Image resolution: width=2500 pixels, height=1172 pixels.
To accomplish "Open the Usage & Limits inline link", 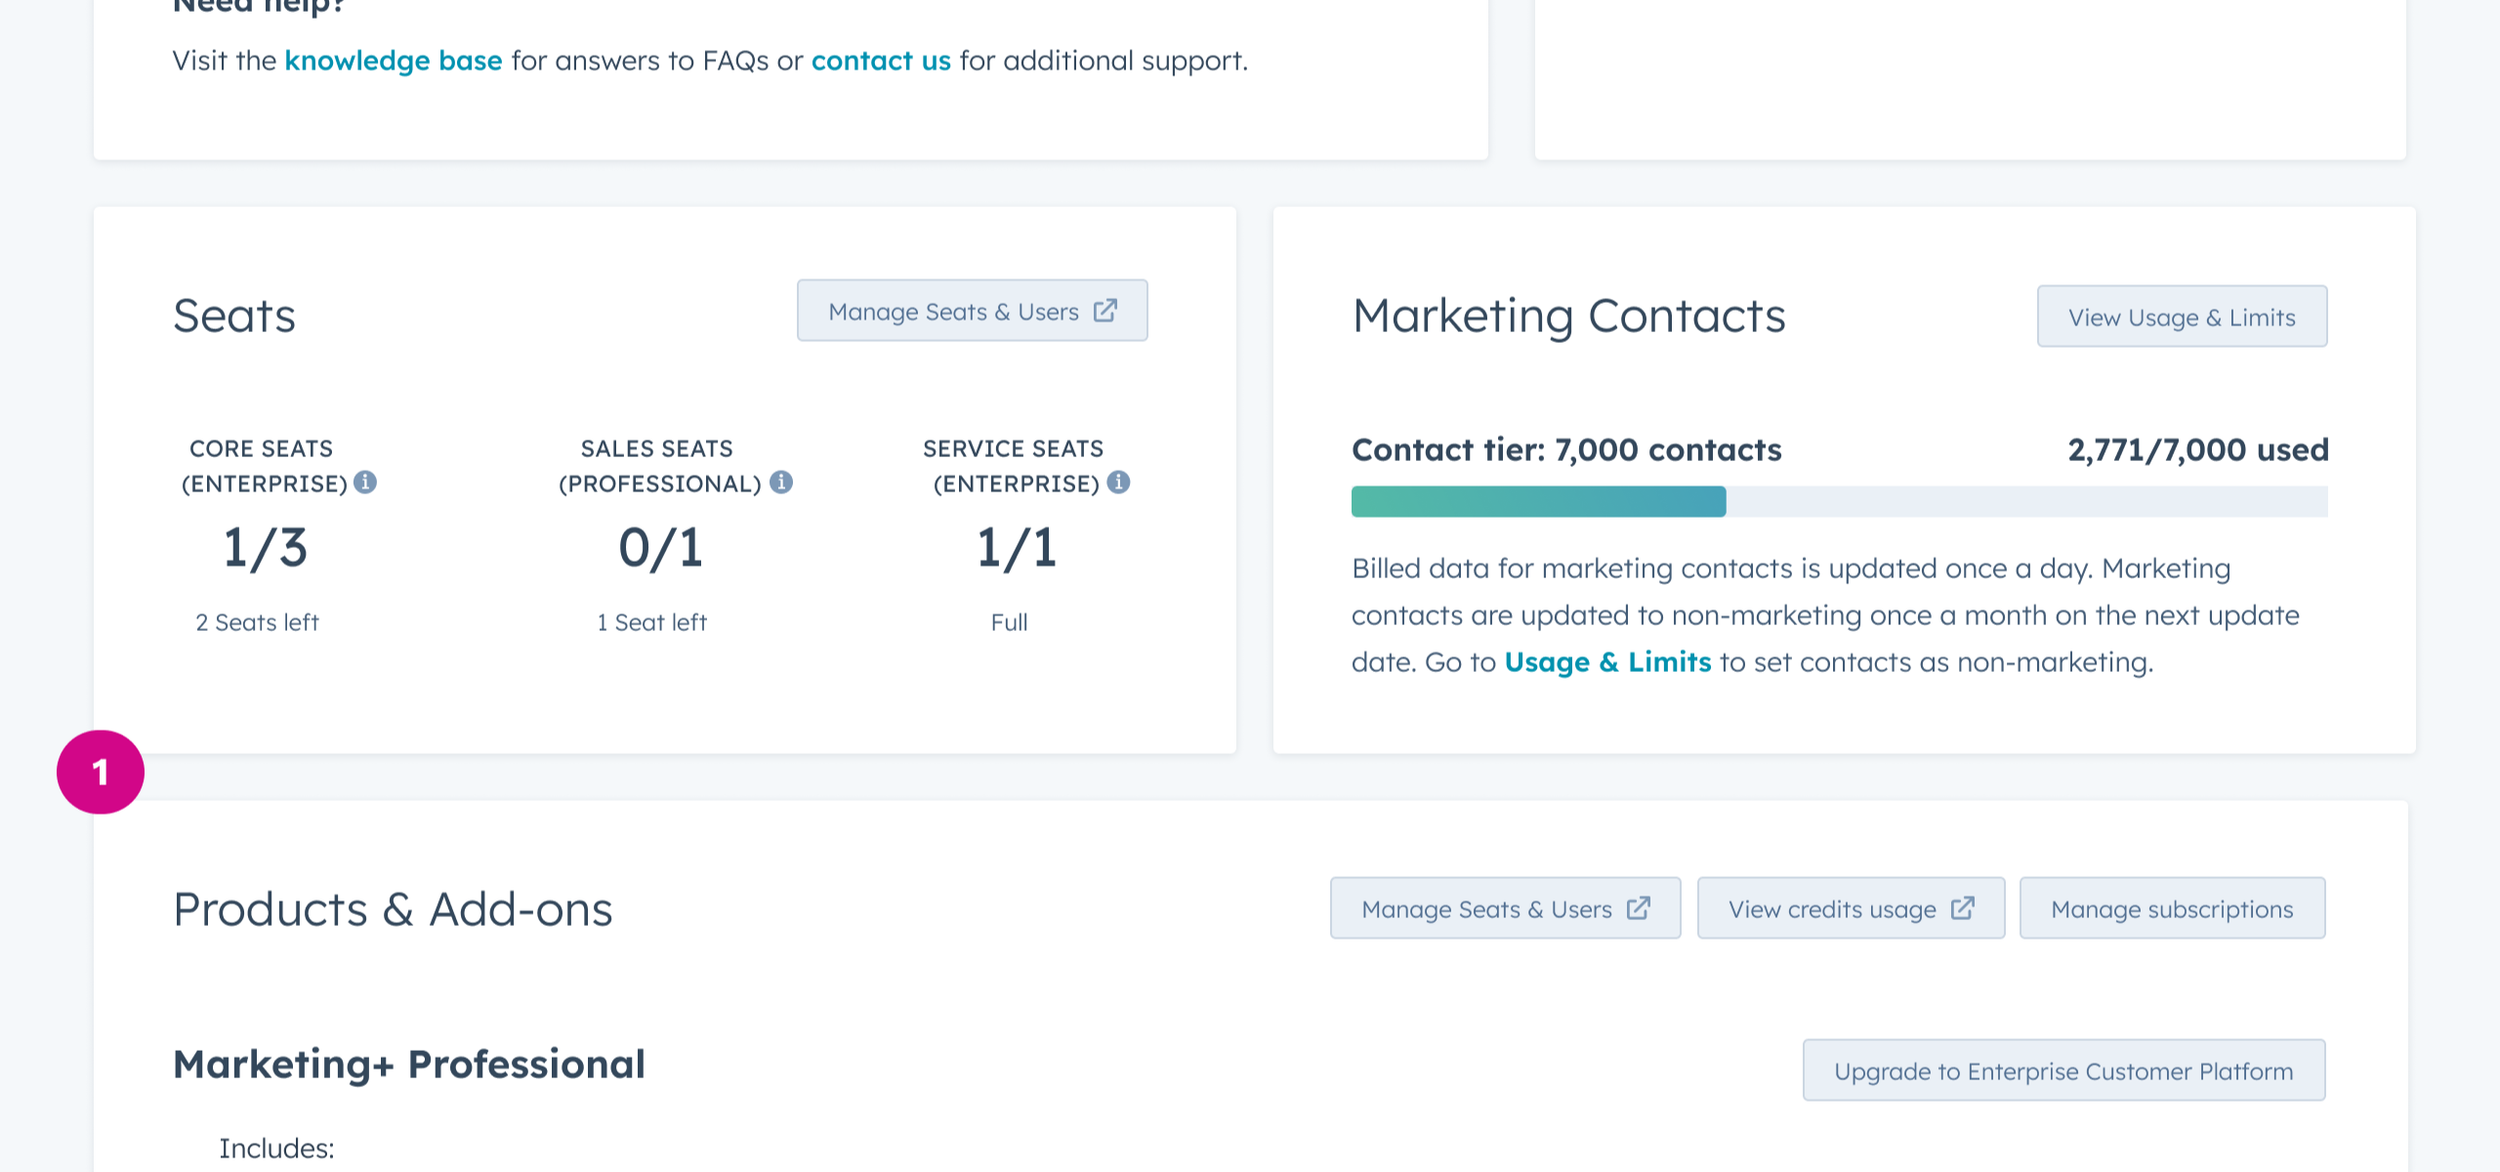I will tap(1607, 662).
